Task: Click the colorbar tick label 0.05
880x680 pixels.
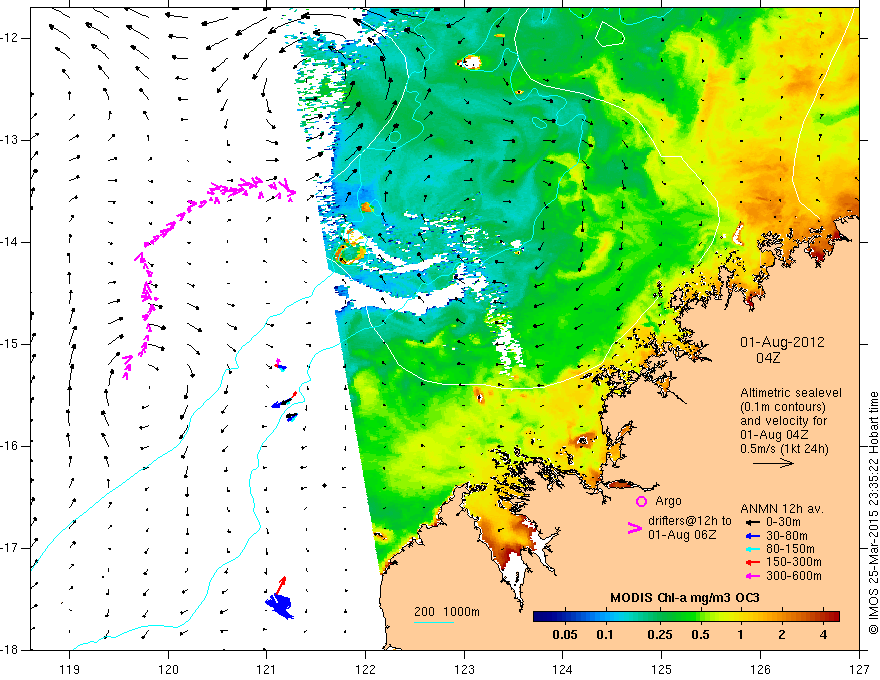Action: coord(565,635)
